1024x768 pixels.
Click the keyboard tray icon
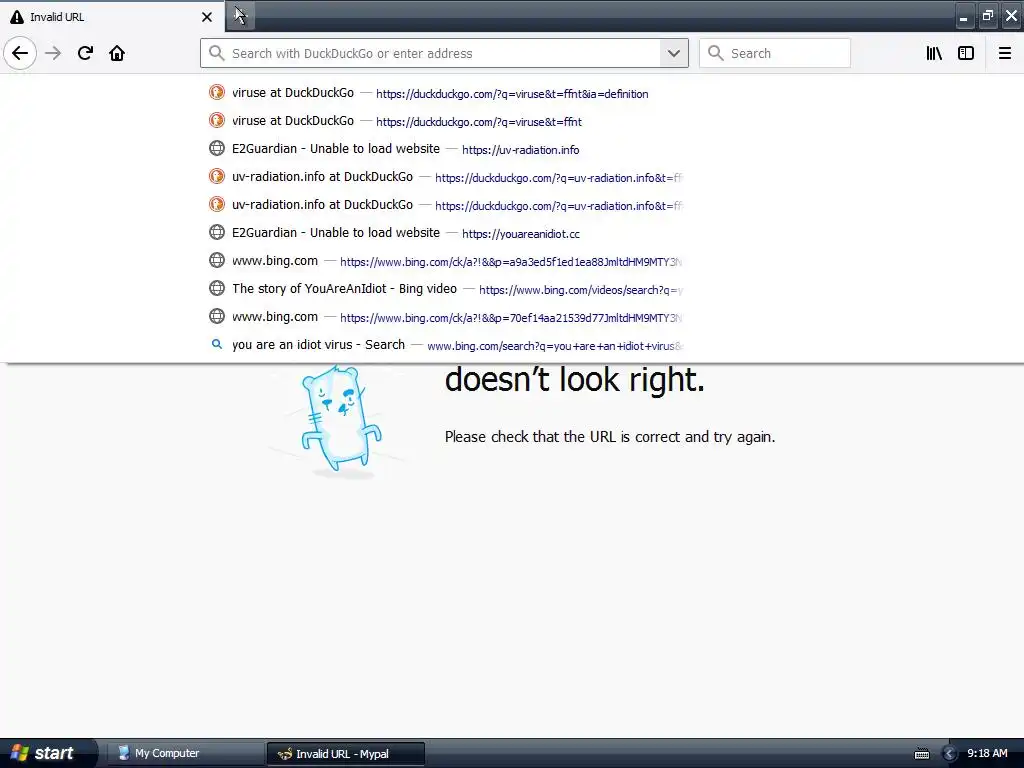921,754
